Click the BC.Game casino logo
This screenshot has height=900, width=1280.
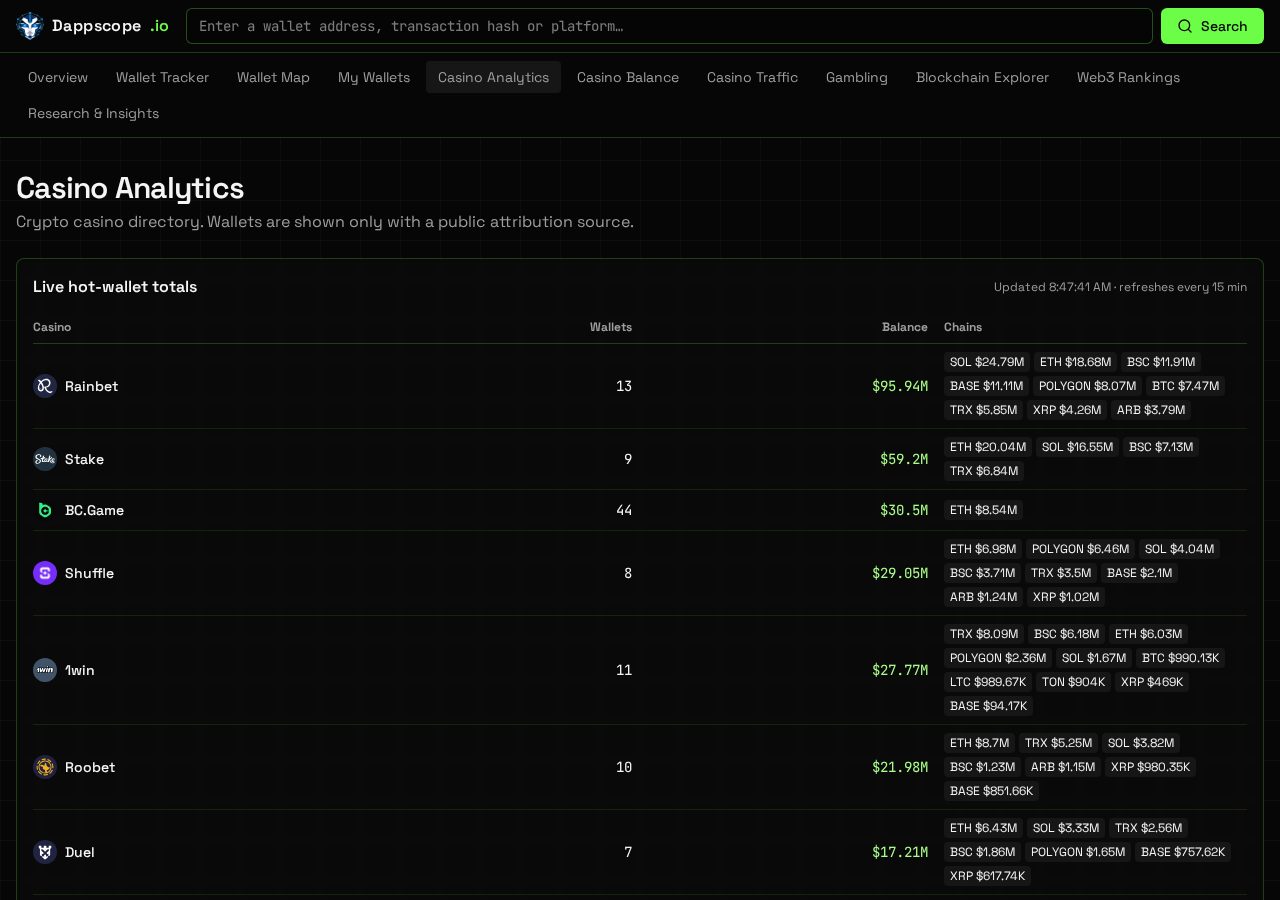pos(45,510)
